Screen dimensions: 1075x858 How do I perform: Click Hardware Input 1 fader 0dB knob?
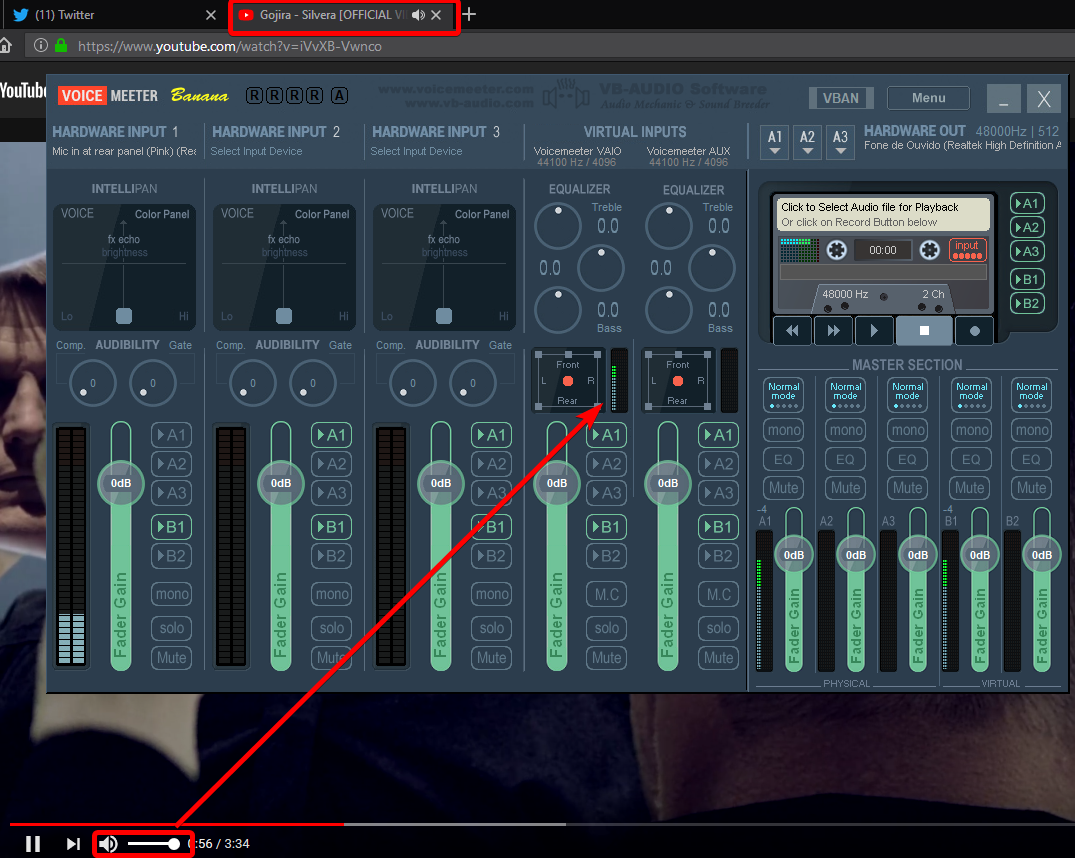pos(121,483)
